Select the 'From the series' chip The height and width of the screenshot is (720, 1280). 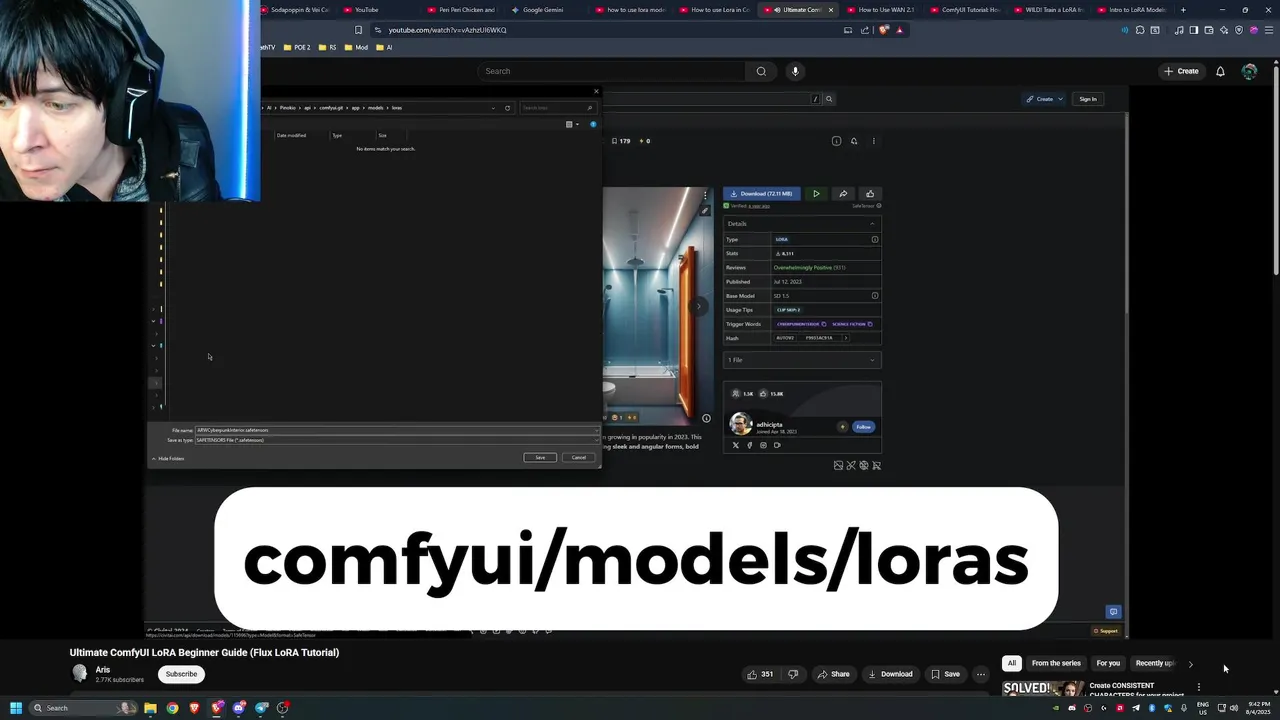tap(1056, 663)
